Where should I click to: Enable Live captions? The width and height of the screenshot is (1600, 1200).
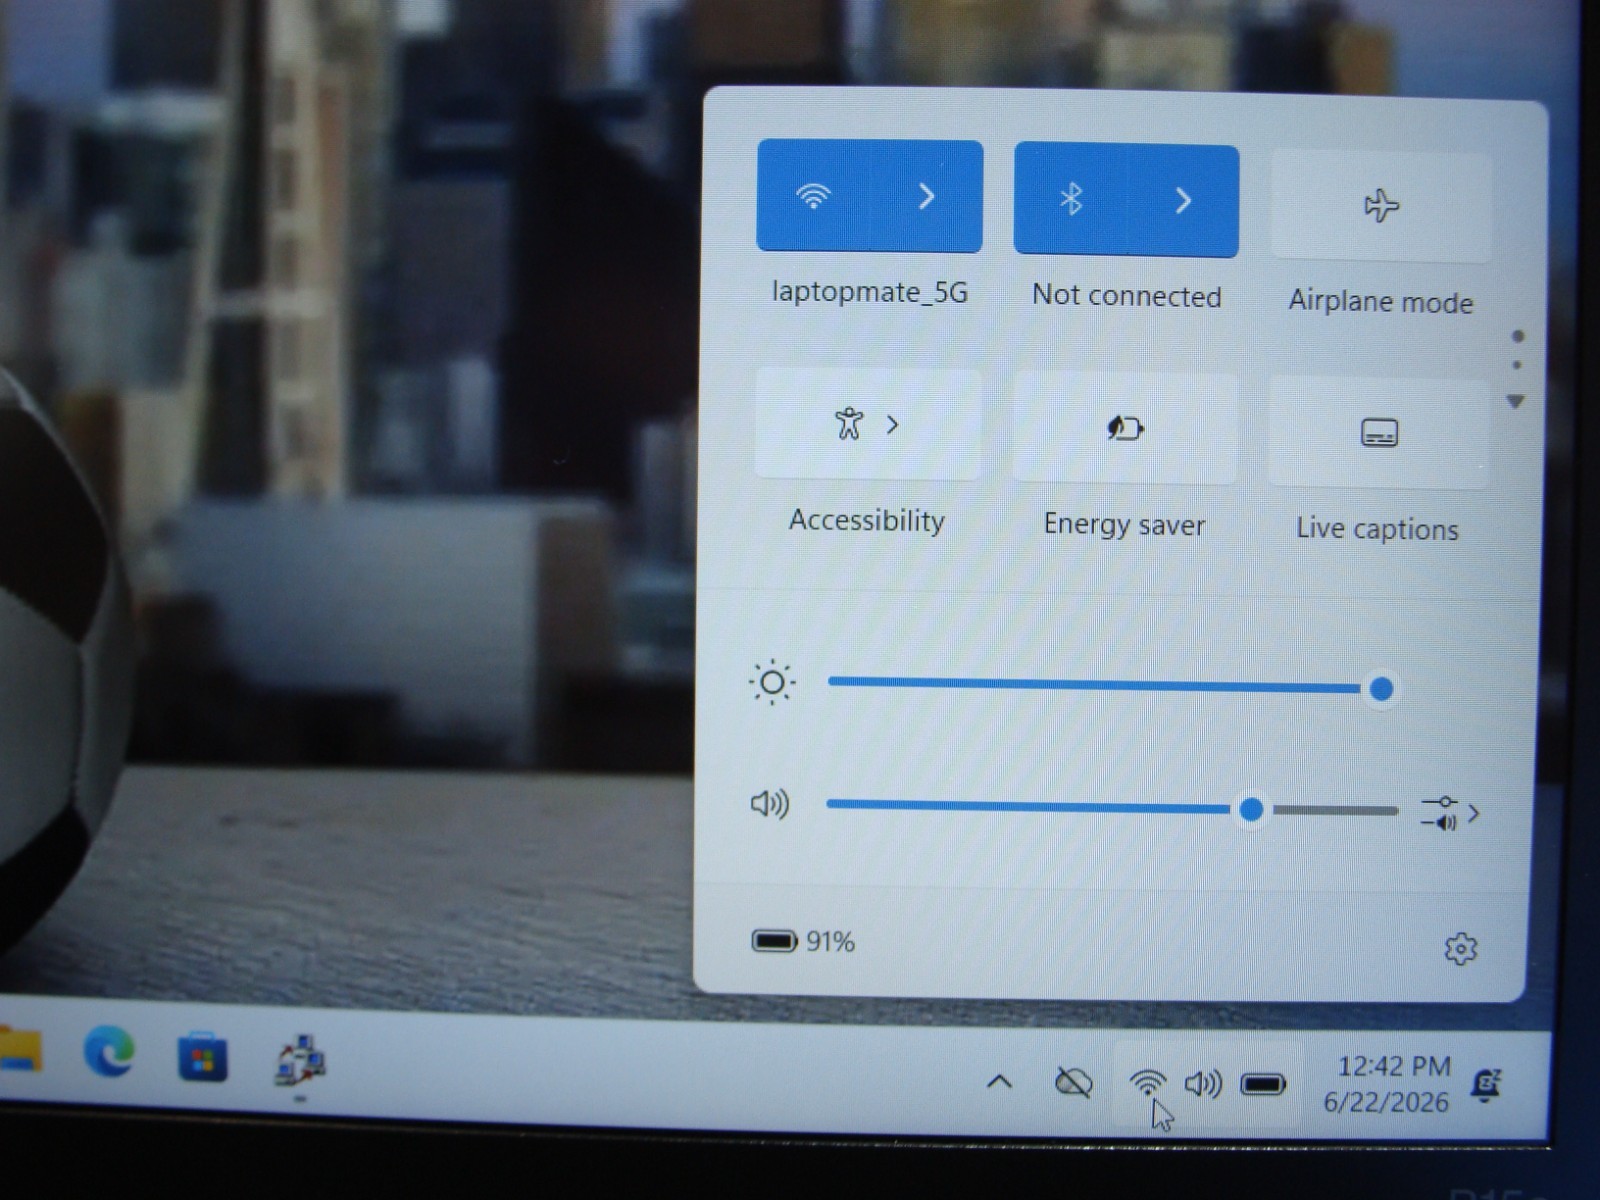click(x=1379, y=433)
